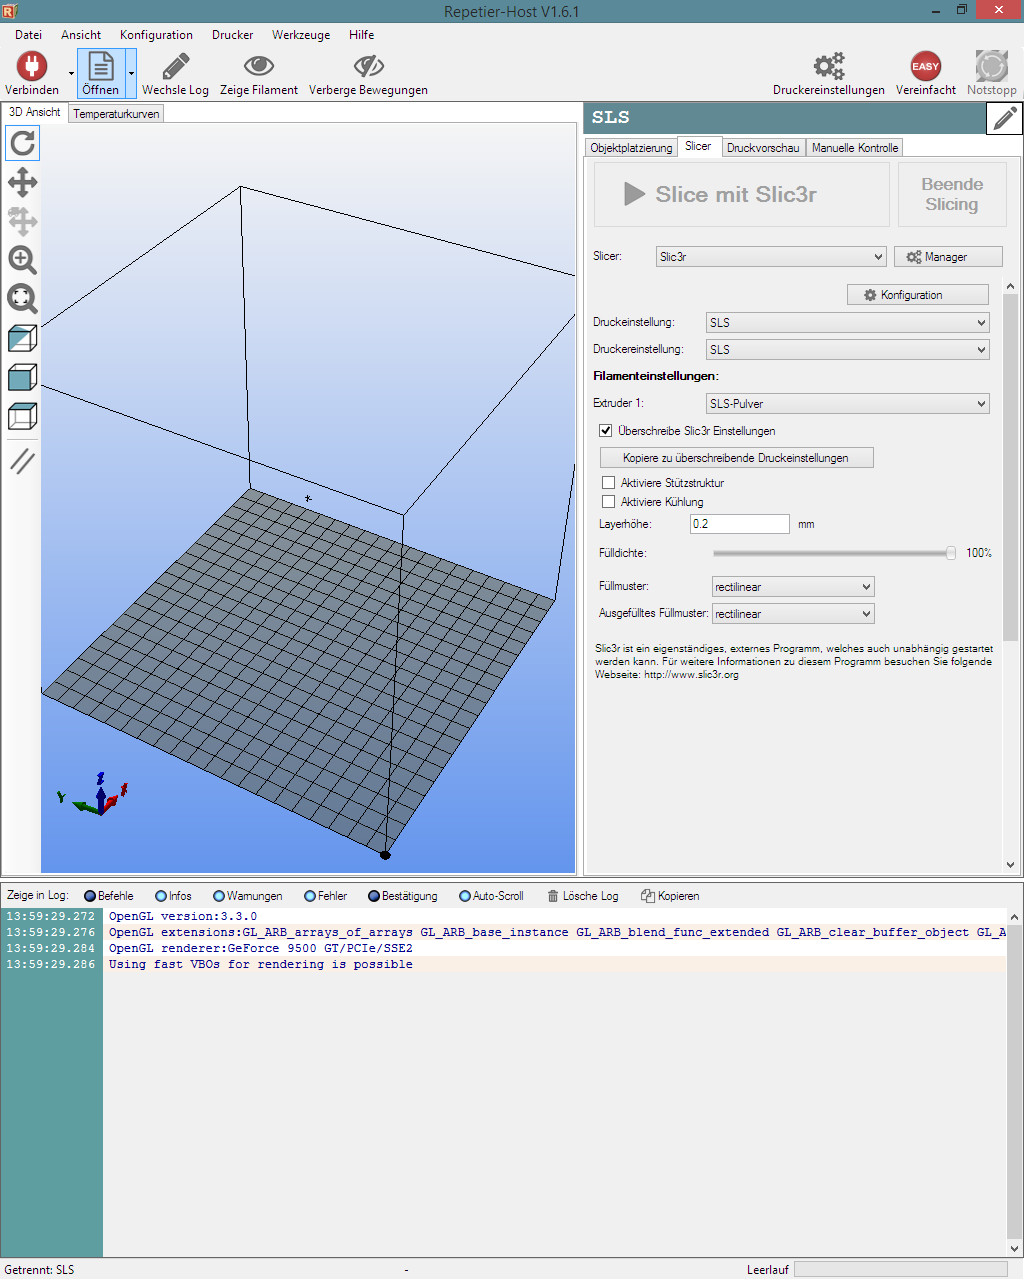Screen dimensions: 1024x1280
Task: Click Zeige Filament eye icon
Action: coord(259,66)
